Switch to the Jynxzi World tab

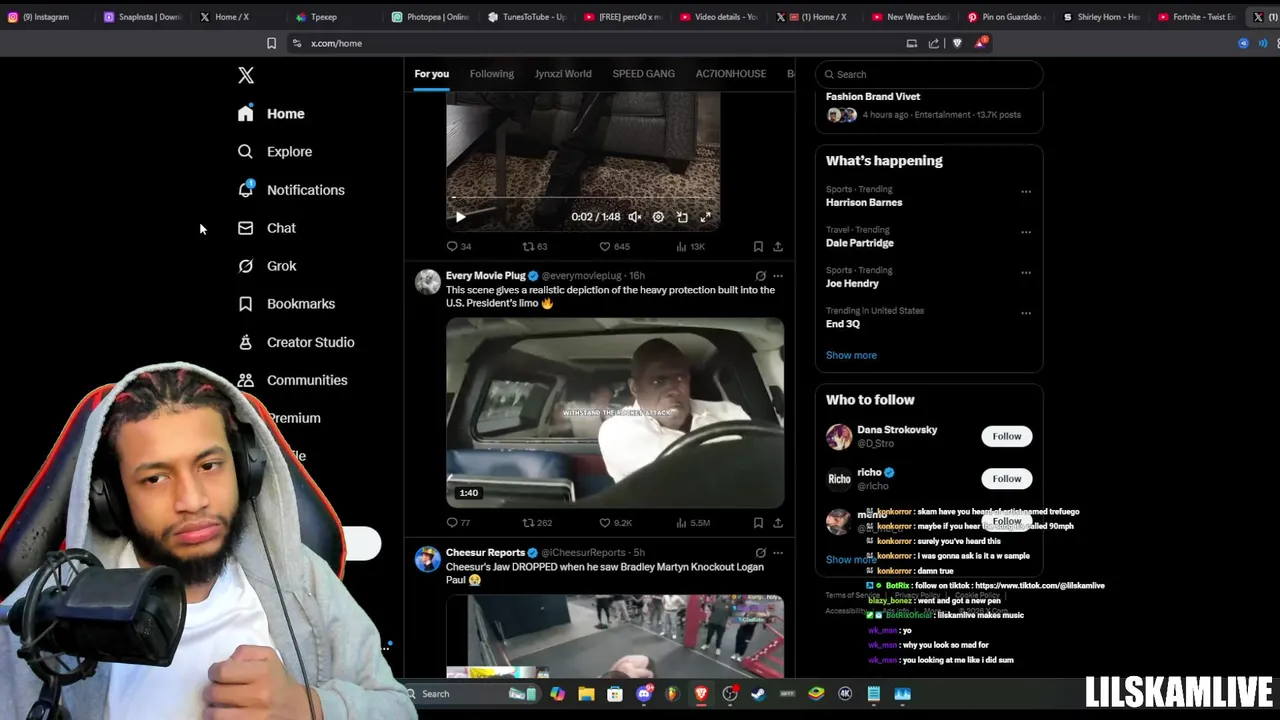(x=563, y=74)
